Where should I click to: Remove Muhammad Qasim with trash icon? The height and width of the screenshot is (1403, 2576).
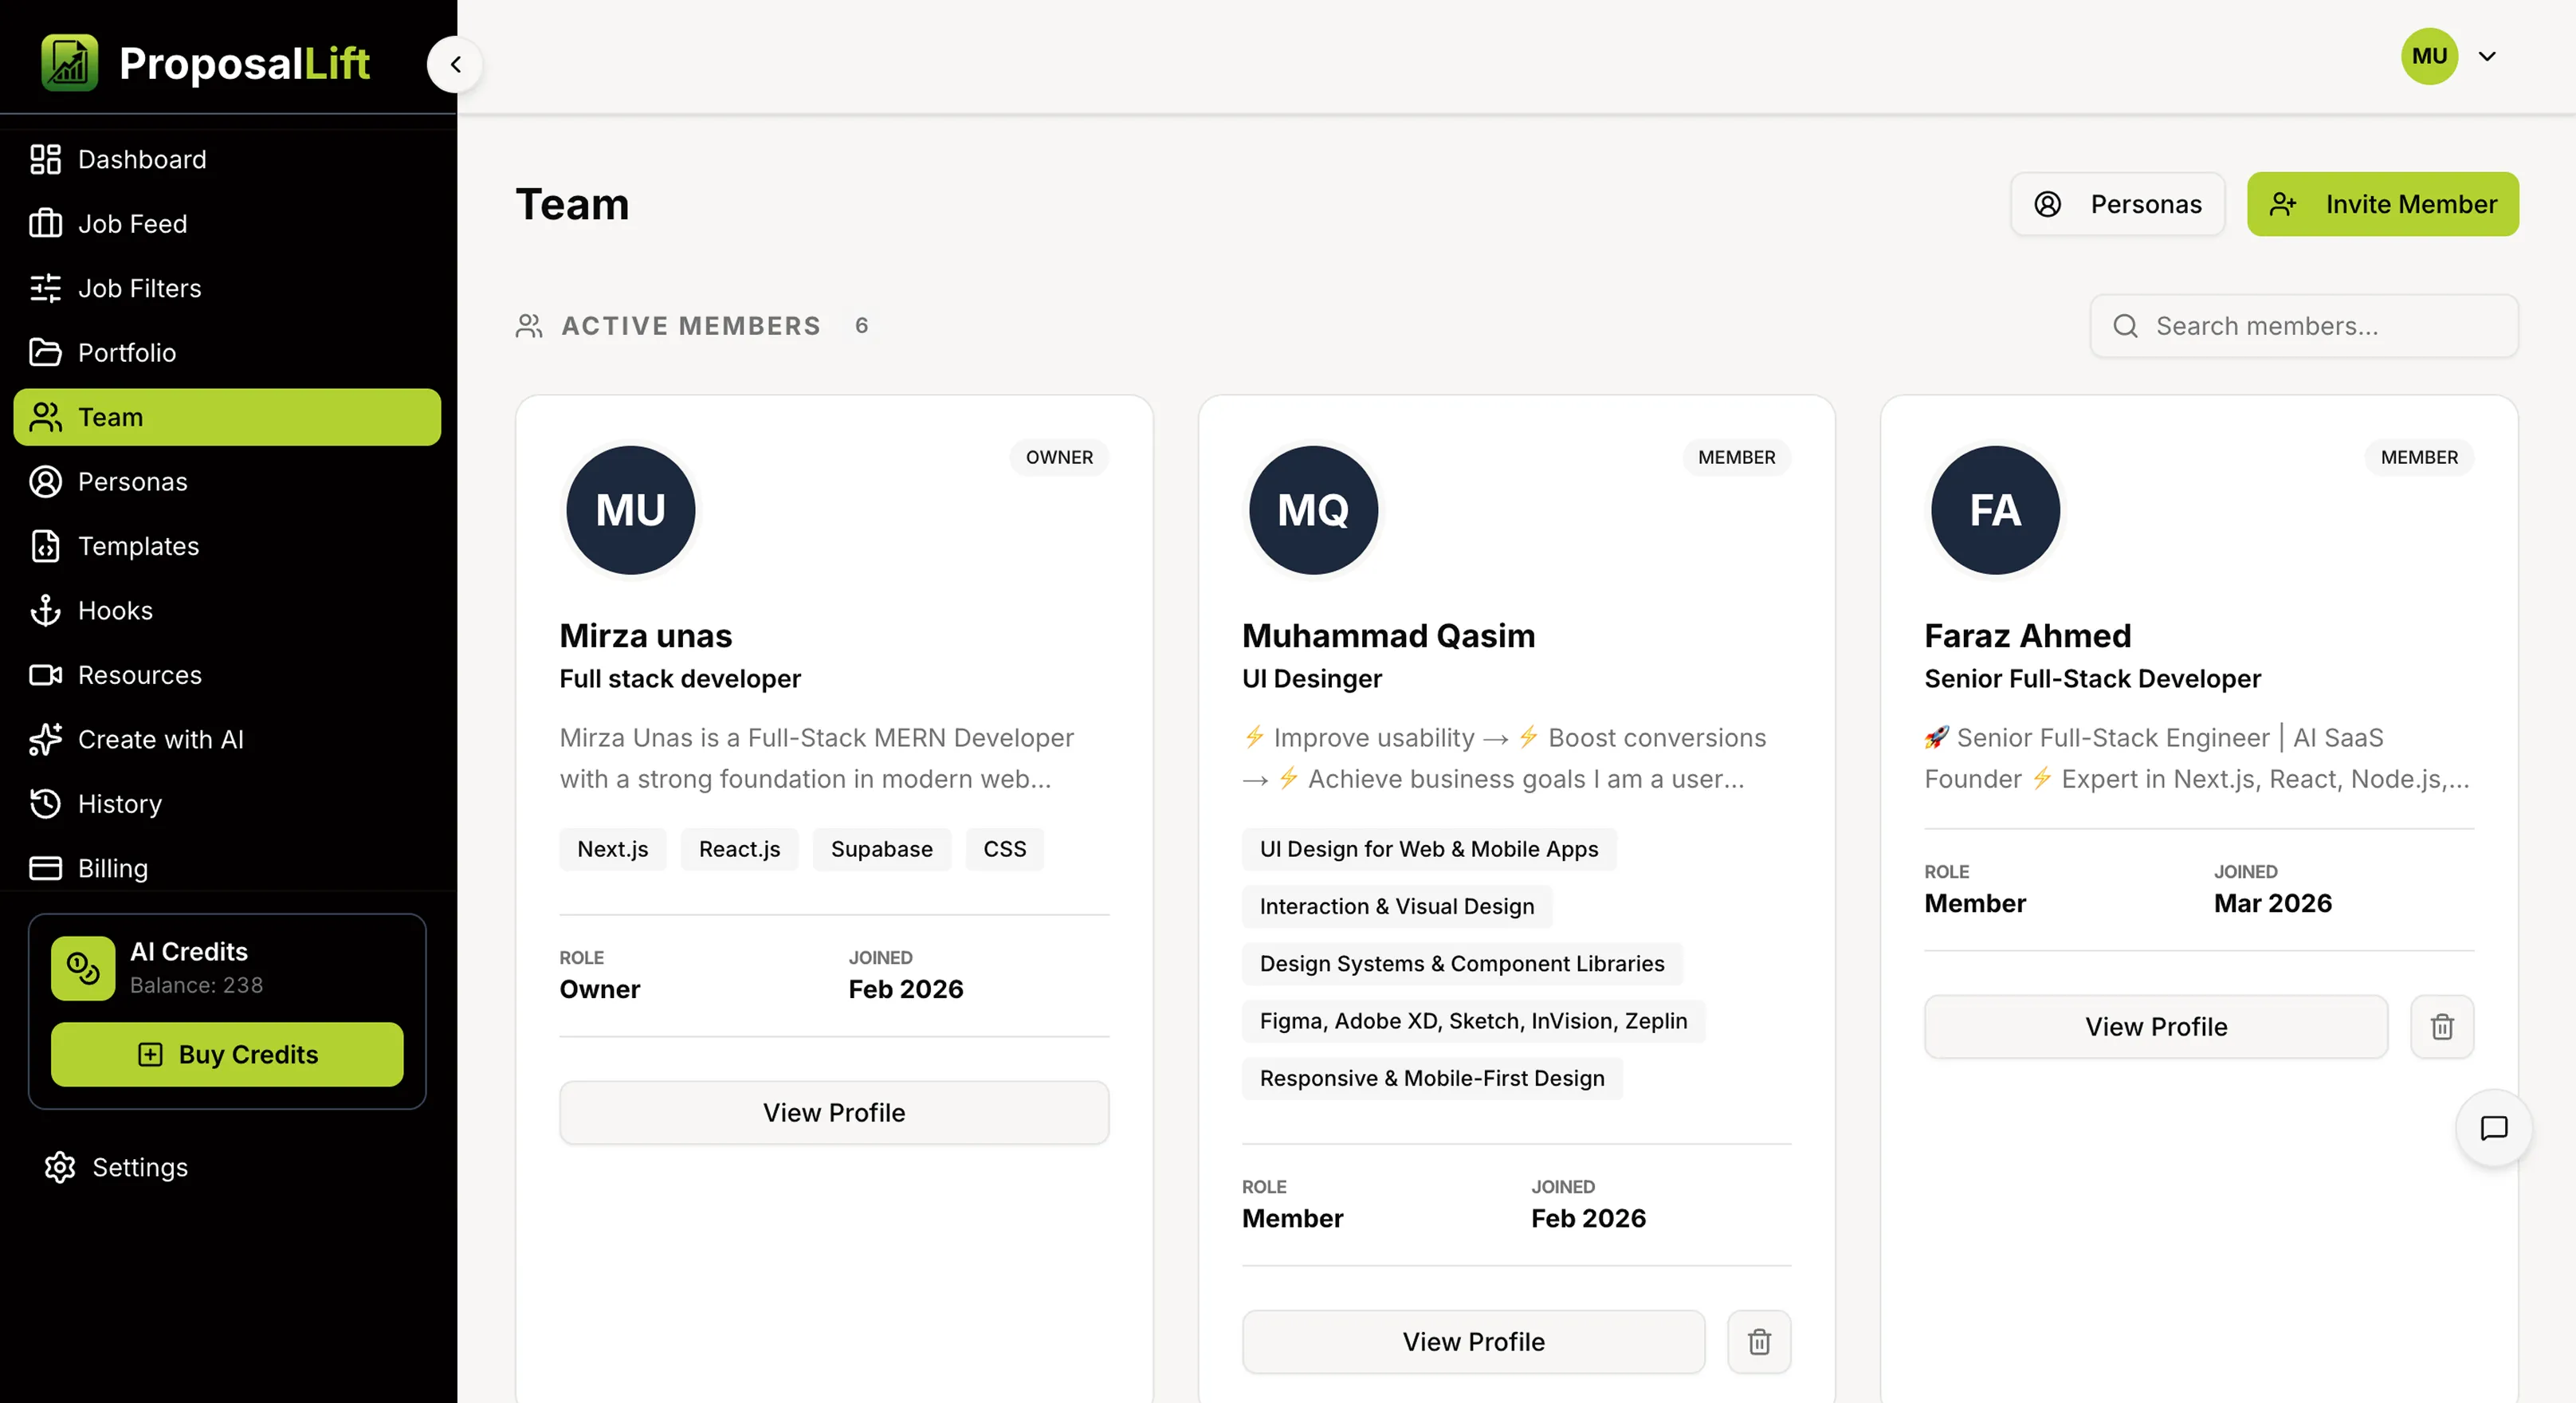click(x=1759, y=1341)
